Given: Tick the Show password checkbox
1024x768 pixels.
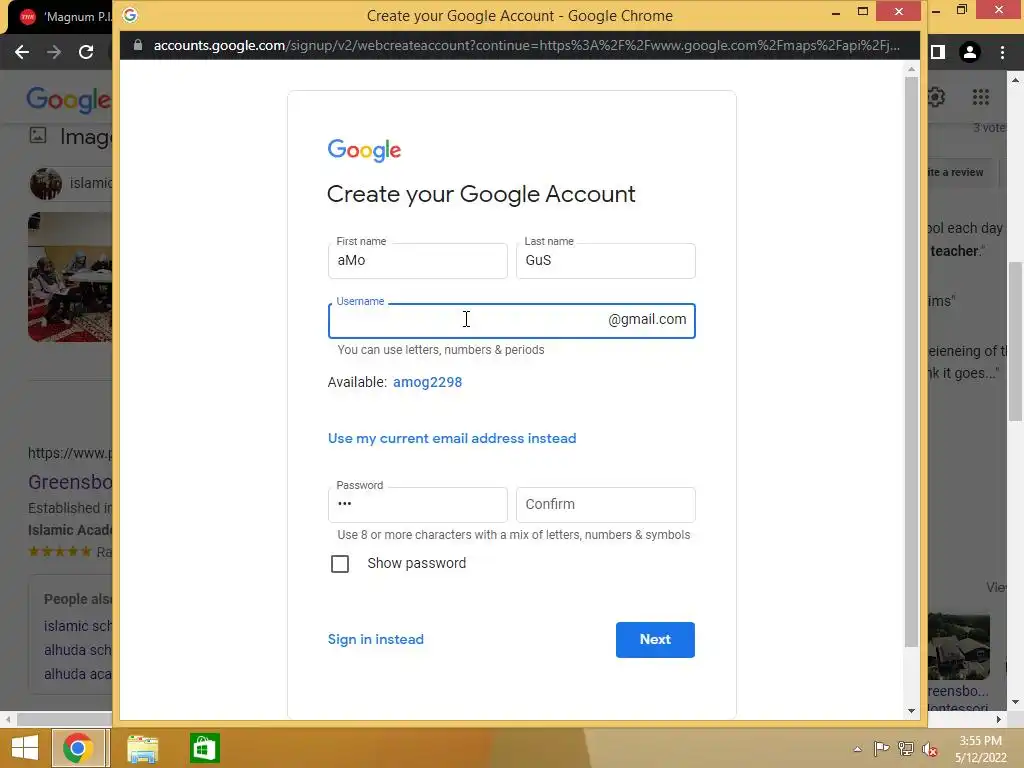Looking at the screenshot, I should tap(340, 564).
